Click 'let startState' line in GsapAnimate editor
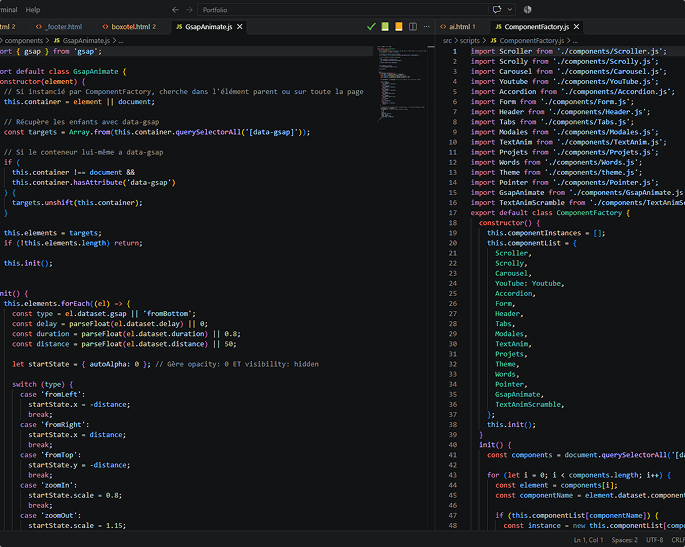This screenshot has width=685, height=547. (165, 364)
